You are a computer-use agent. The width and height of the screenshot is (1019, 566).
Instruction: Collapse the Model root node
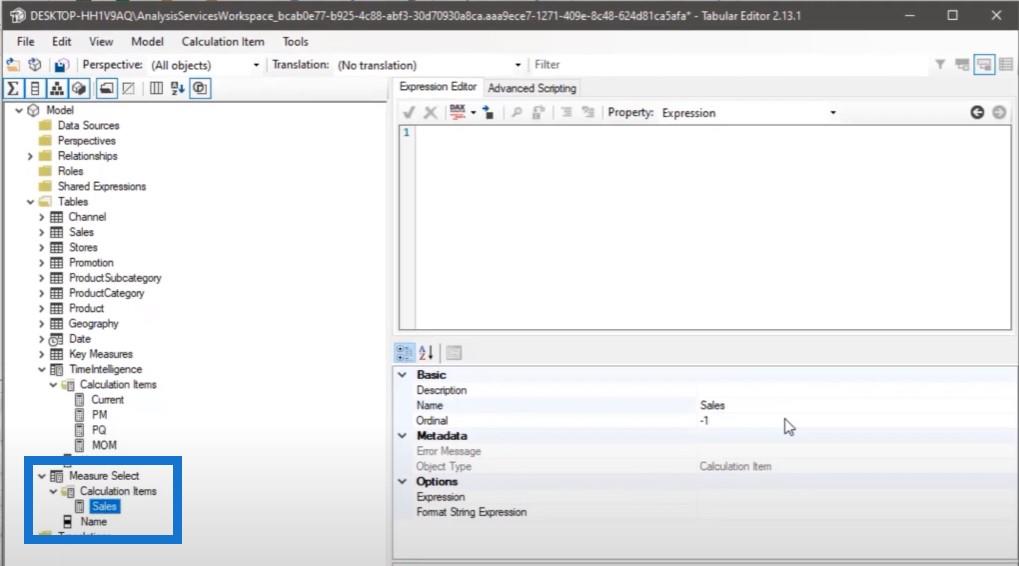tap(19, 110)
